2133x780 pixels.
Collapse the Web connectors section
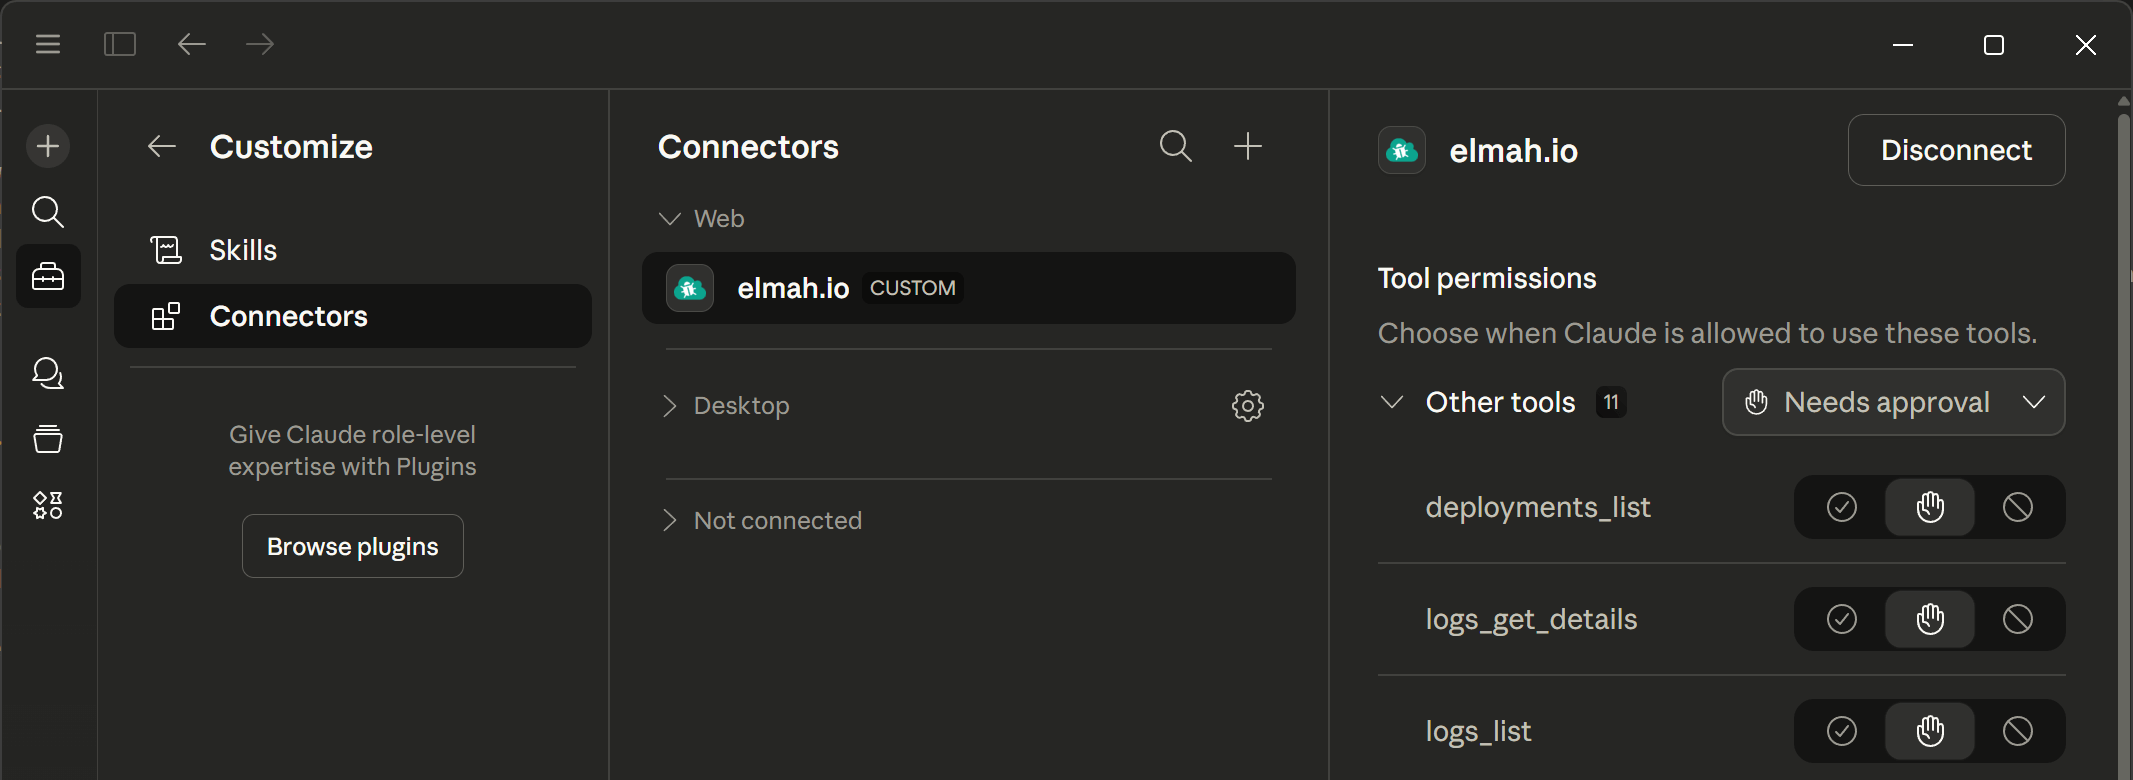(x=670, y=218)
